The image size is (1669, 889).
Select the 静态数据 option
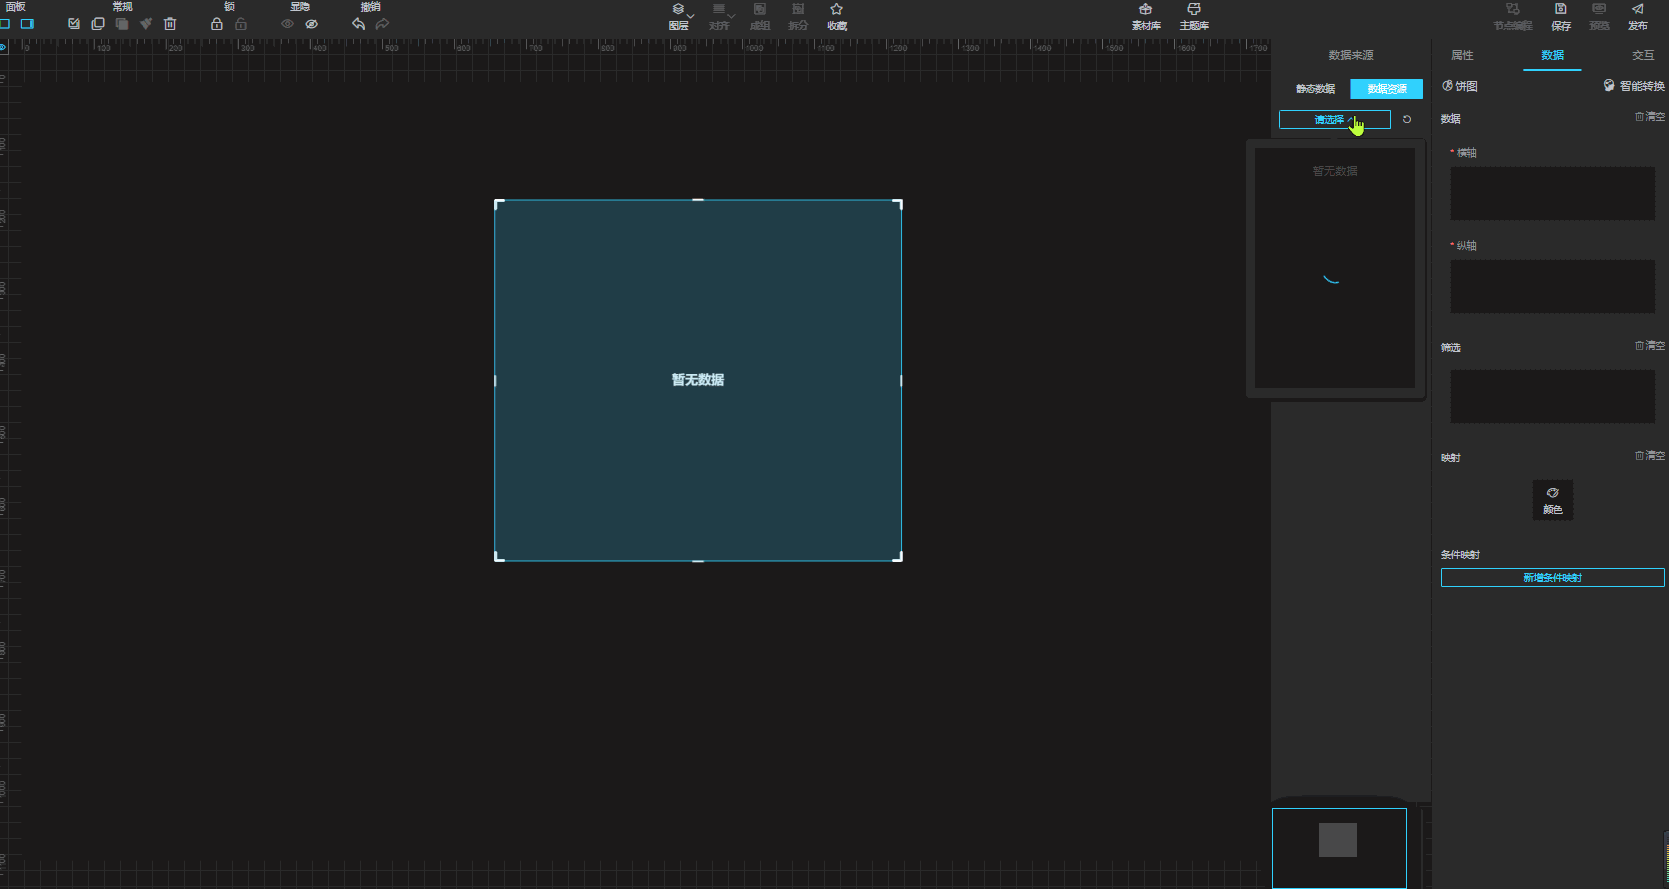tap(1315, 89)
